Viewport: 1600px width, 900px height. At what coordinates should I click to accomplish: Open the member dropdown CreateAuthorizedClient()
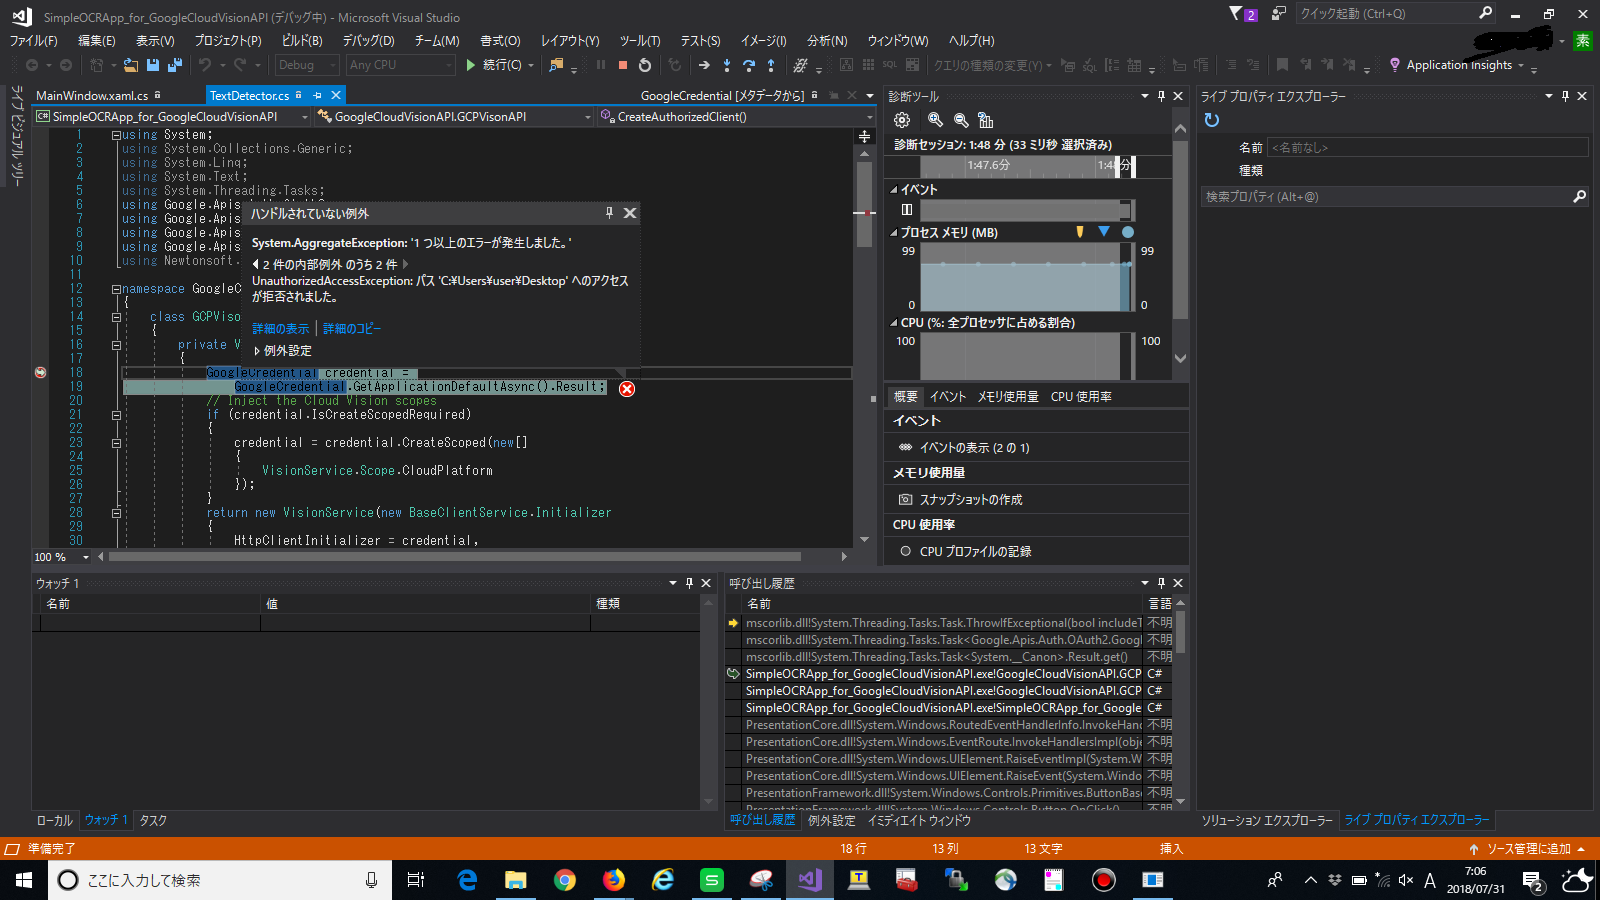pyautogui.click(x=738, y=117)
